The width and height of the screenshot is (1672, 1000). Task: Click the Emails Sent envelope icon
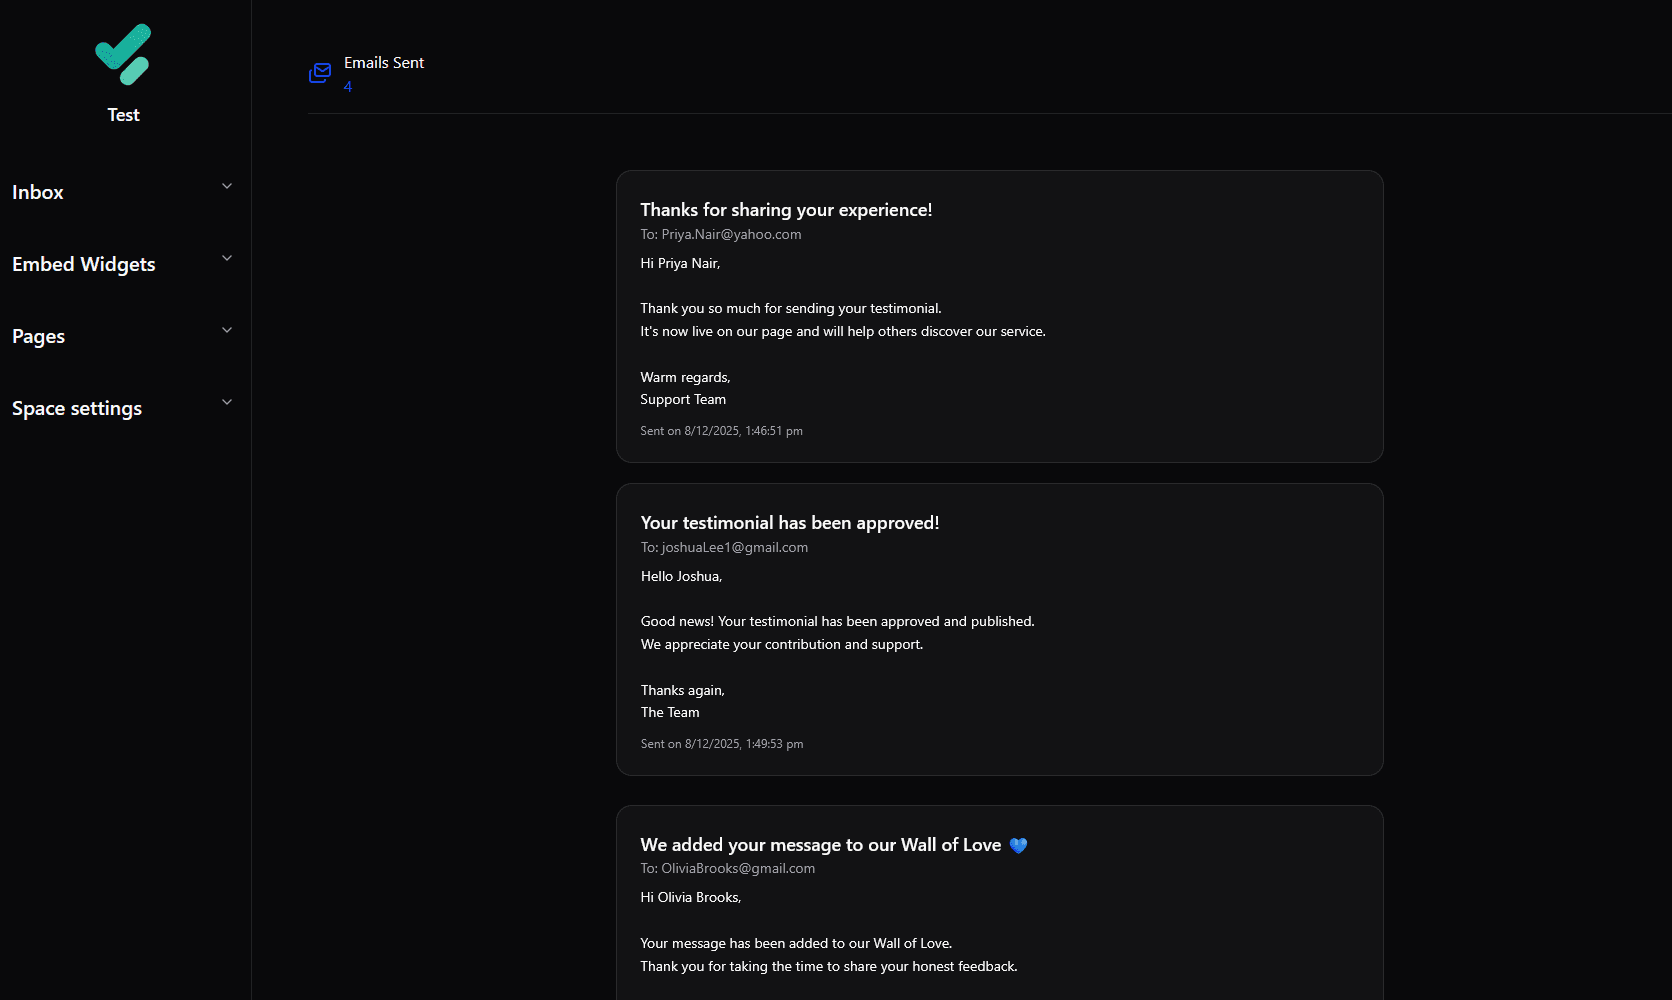pos(320,73)
